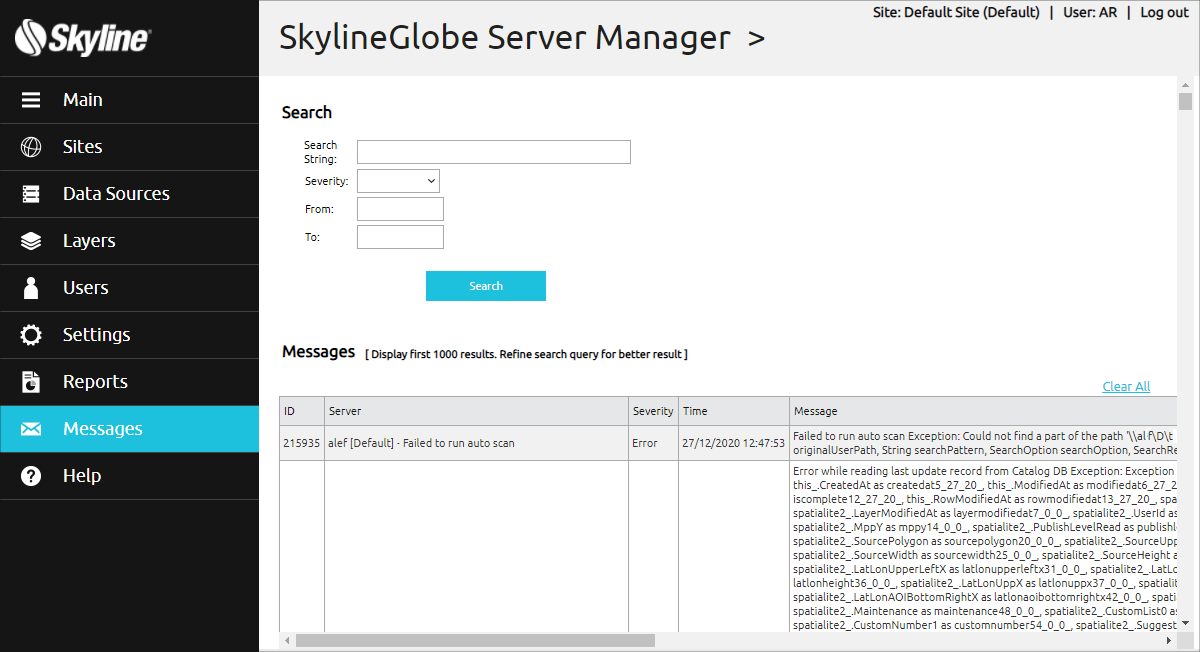Click the Reports document icon
This screenshot has width=1200, height=652.
click(31, 382)
